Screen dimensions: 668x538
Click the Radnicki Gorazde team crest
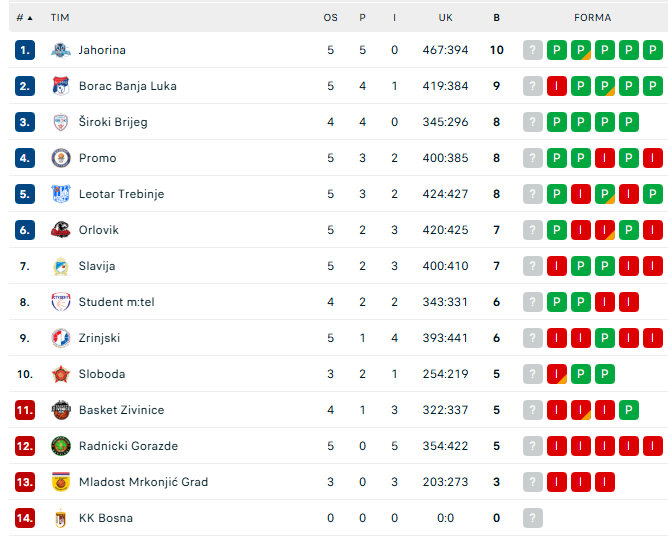tap(60, 446)
